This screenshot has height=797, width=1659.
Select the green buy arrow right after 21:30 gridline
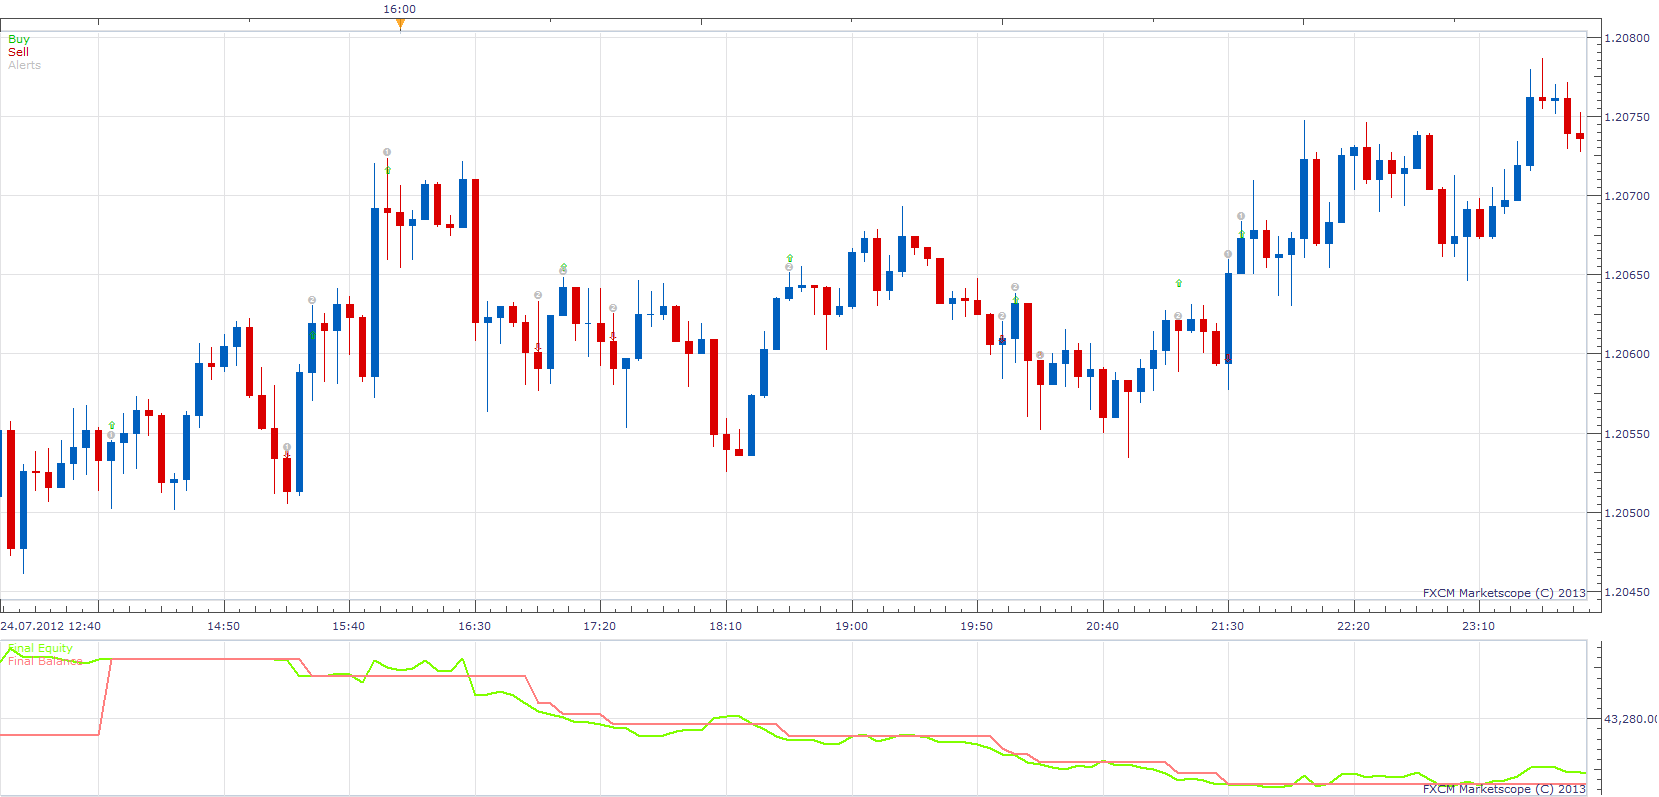point(1241,235)
